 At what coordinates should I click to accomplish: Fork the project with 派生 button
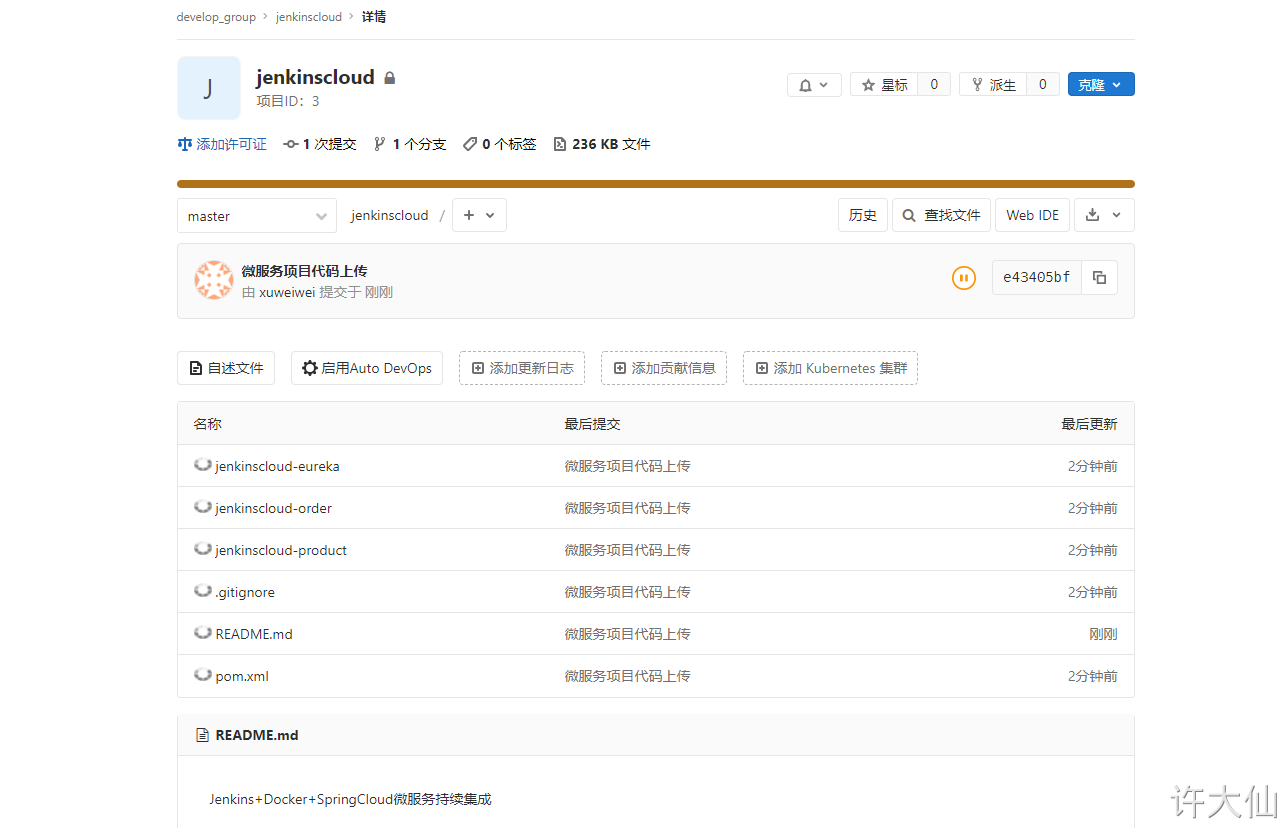[x=993, y=85]
